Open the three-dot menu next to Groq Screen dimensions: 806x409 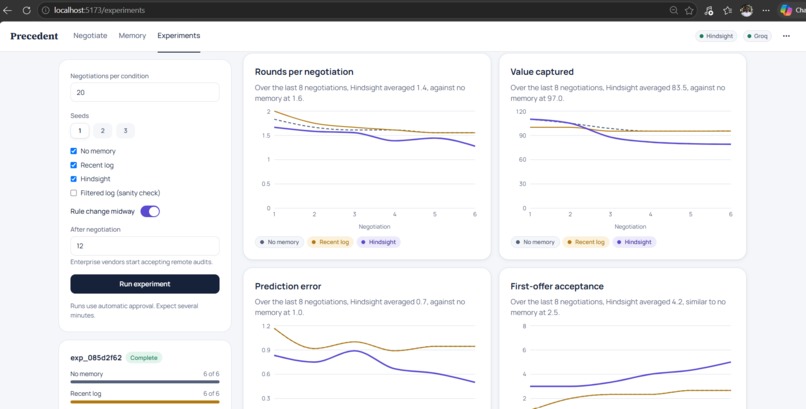[x=786, y=36]
